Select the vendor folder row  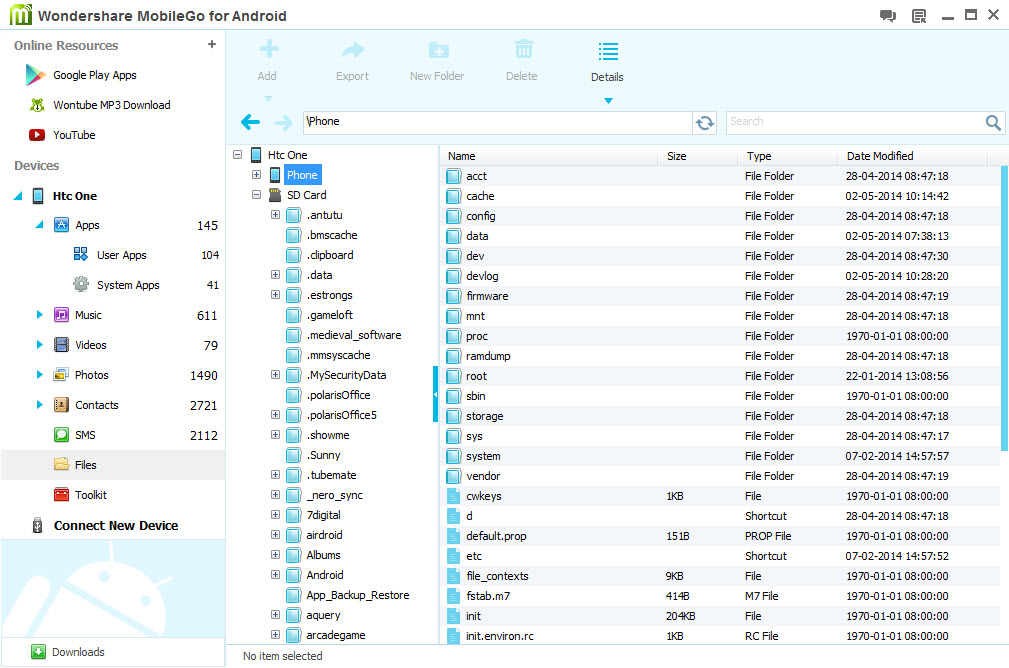(721, 476)
